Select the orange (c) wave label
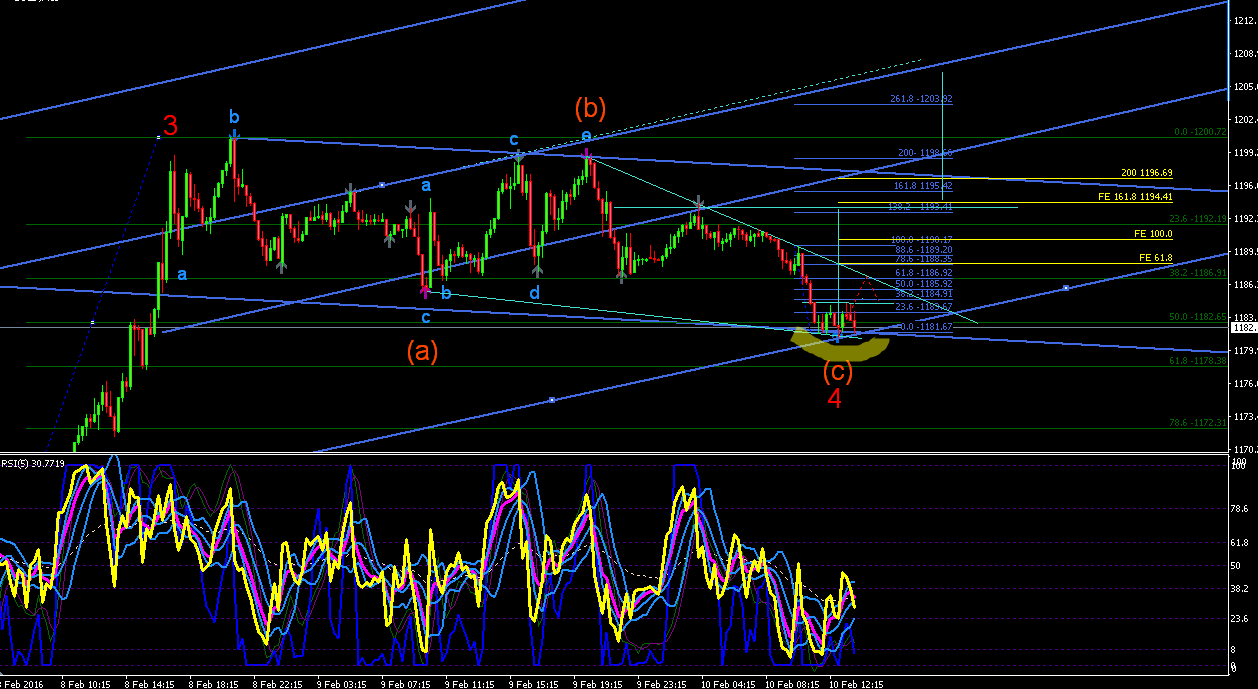 837,372
